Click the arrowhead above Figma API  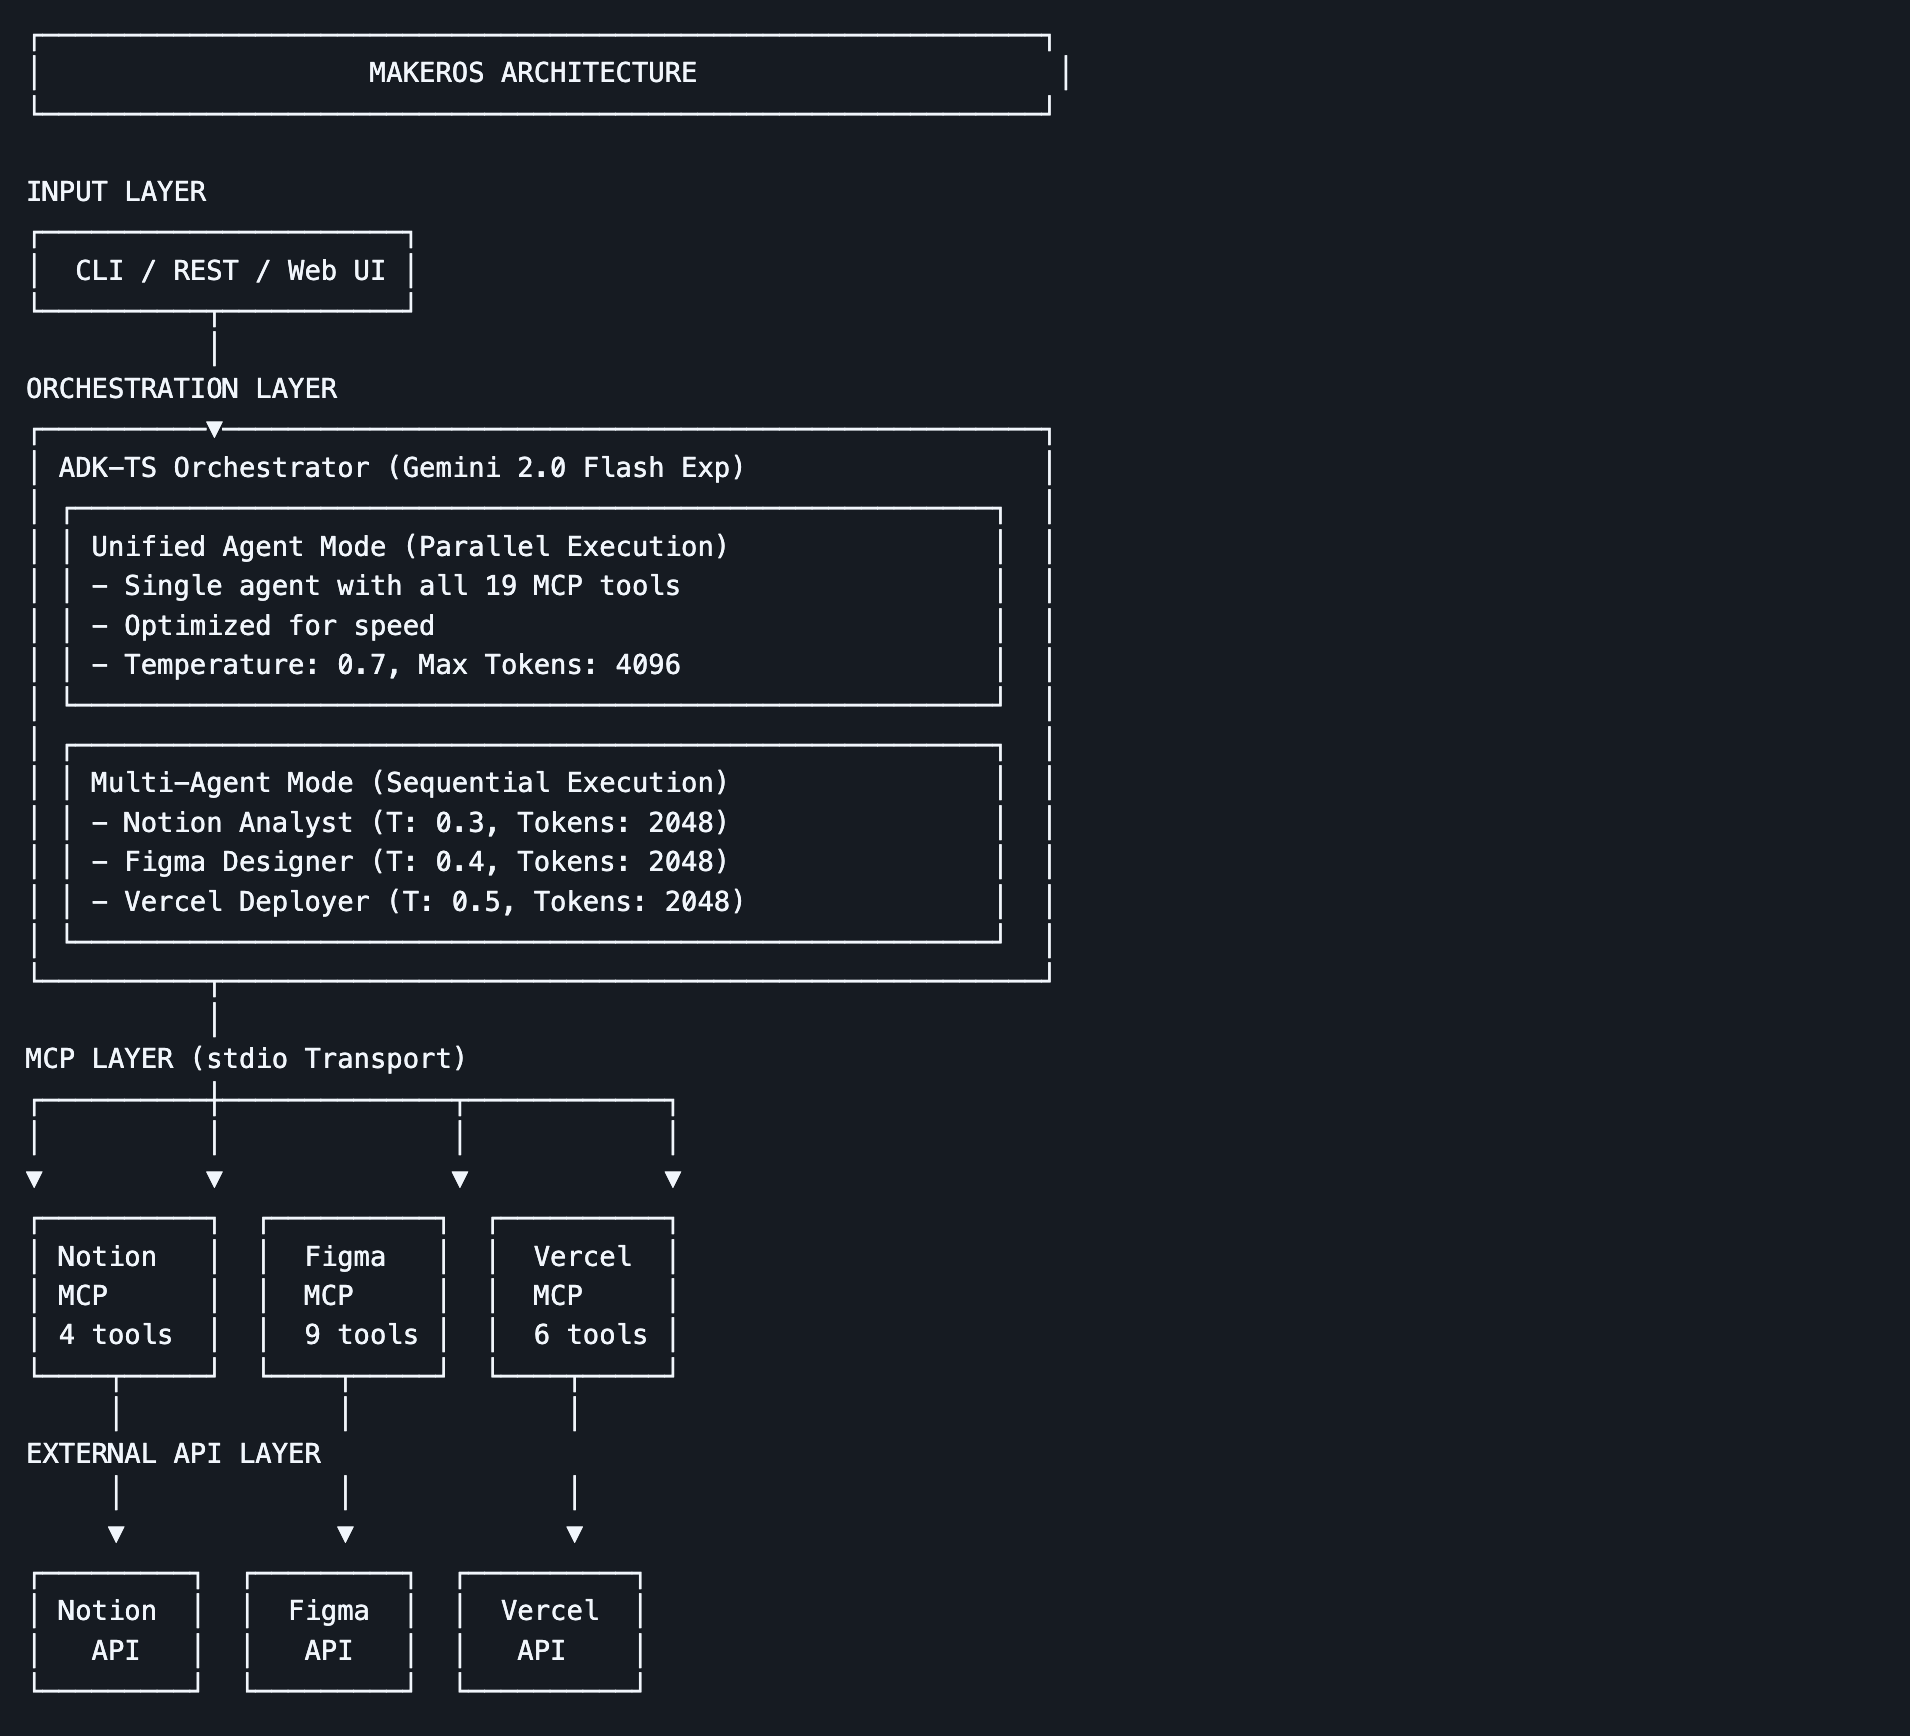[345, 1534]
